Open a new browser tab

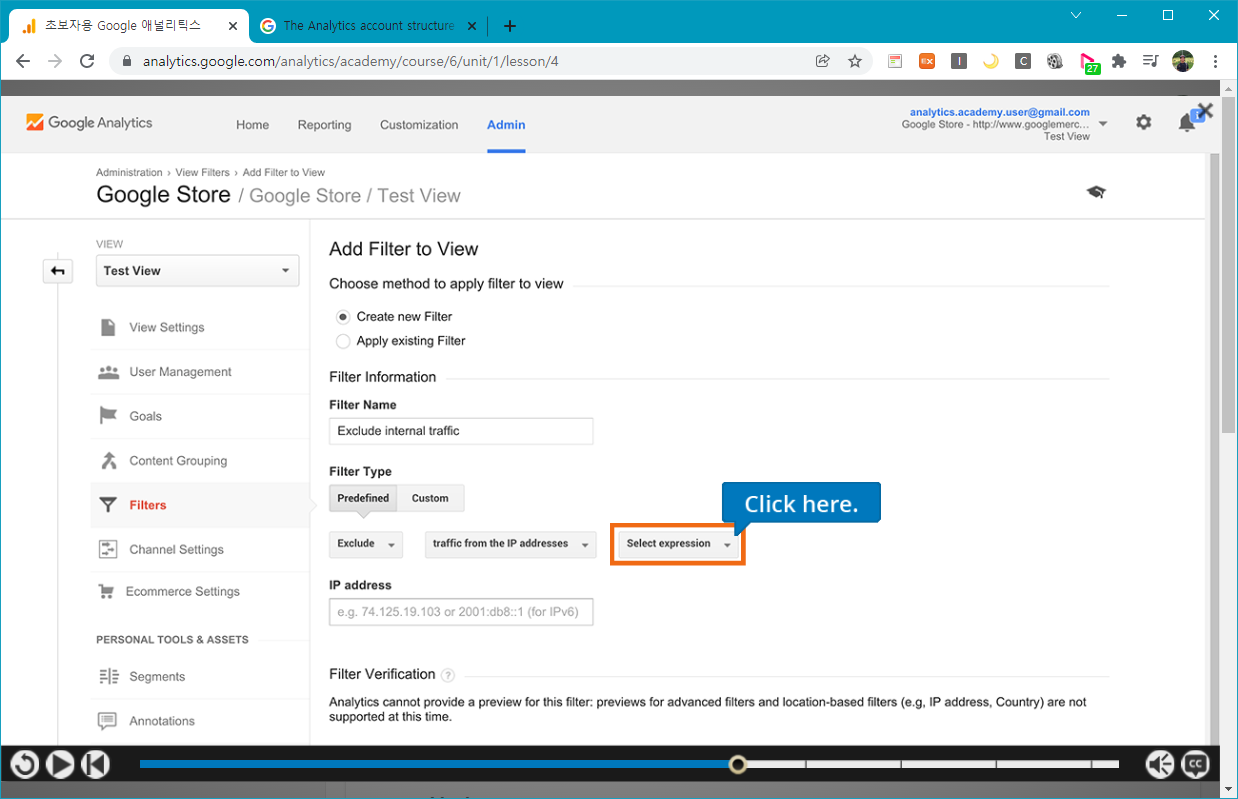tap(510, 26)
